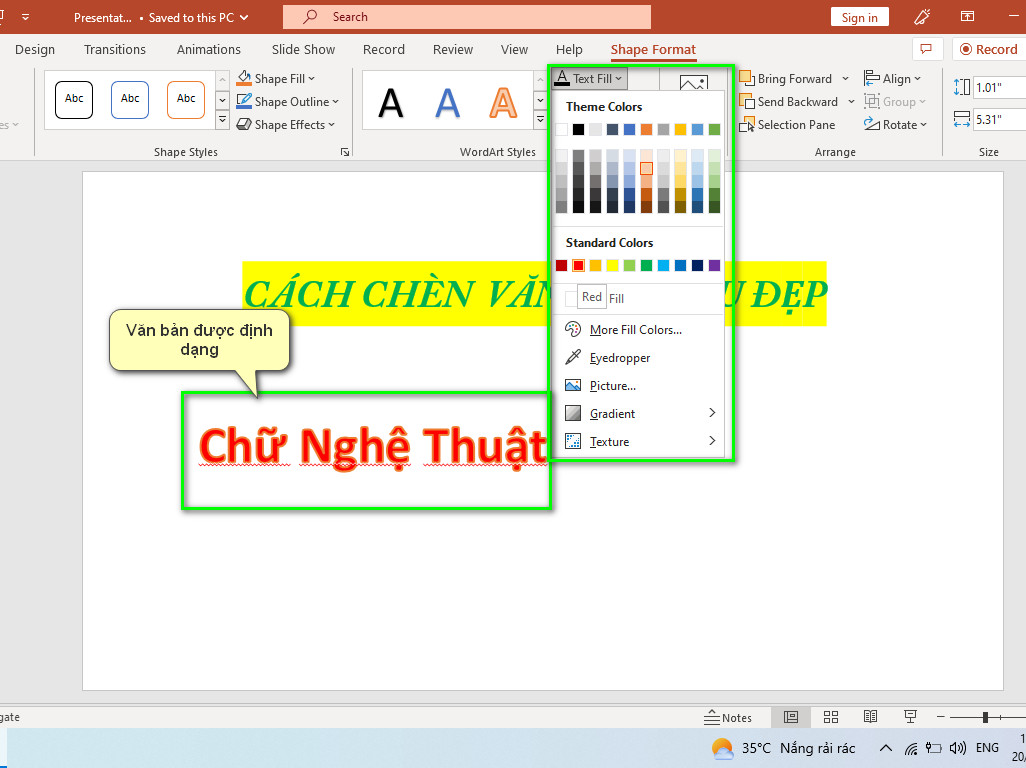Apply the blue outline Abc shape style
Image resolution: width=1026 pixels, height=768 pixels.
point(130,99)
